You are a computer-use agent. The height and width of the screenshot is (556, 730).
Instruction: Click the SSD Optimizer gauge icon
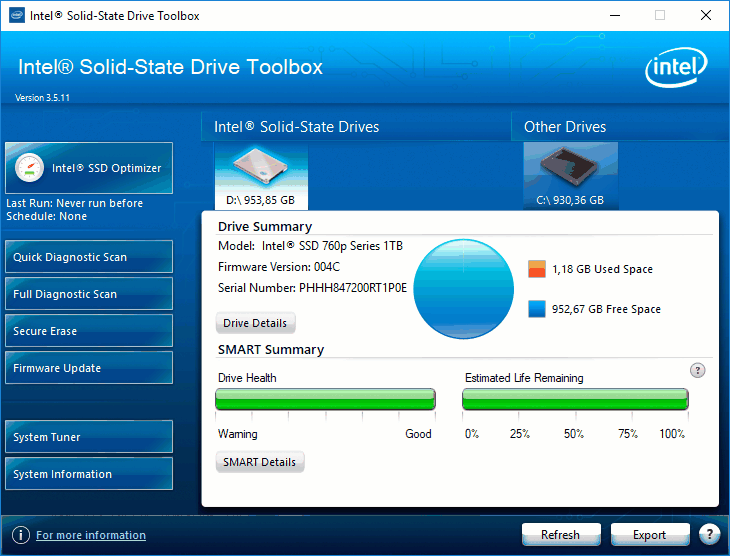[29, 168]
